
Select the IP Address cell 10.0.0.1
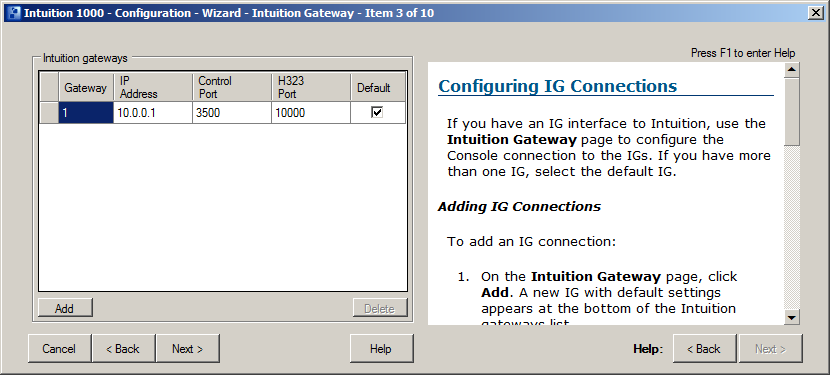pyautogui.click(x=152, y=113)
